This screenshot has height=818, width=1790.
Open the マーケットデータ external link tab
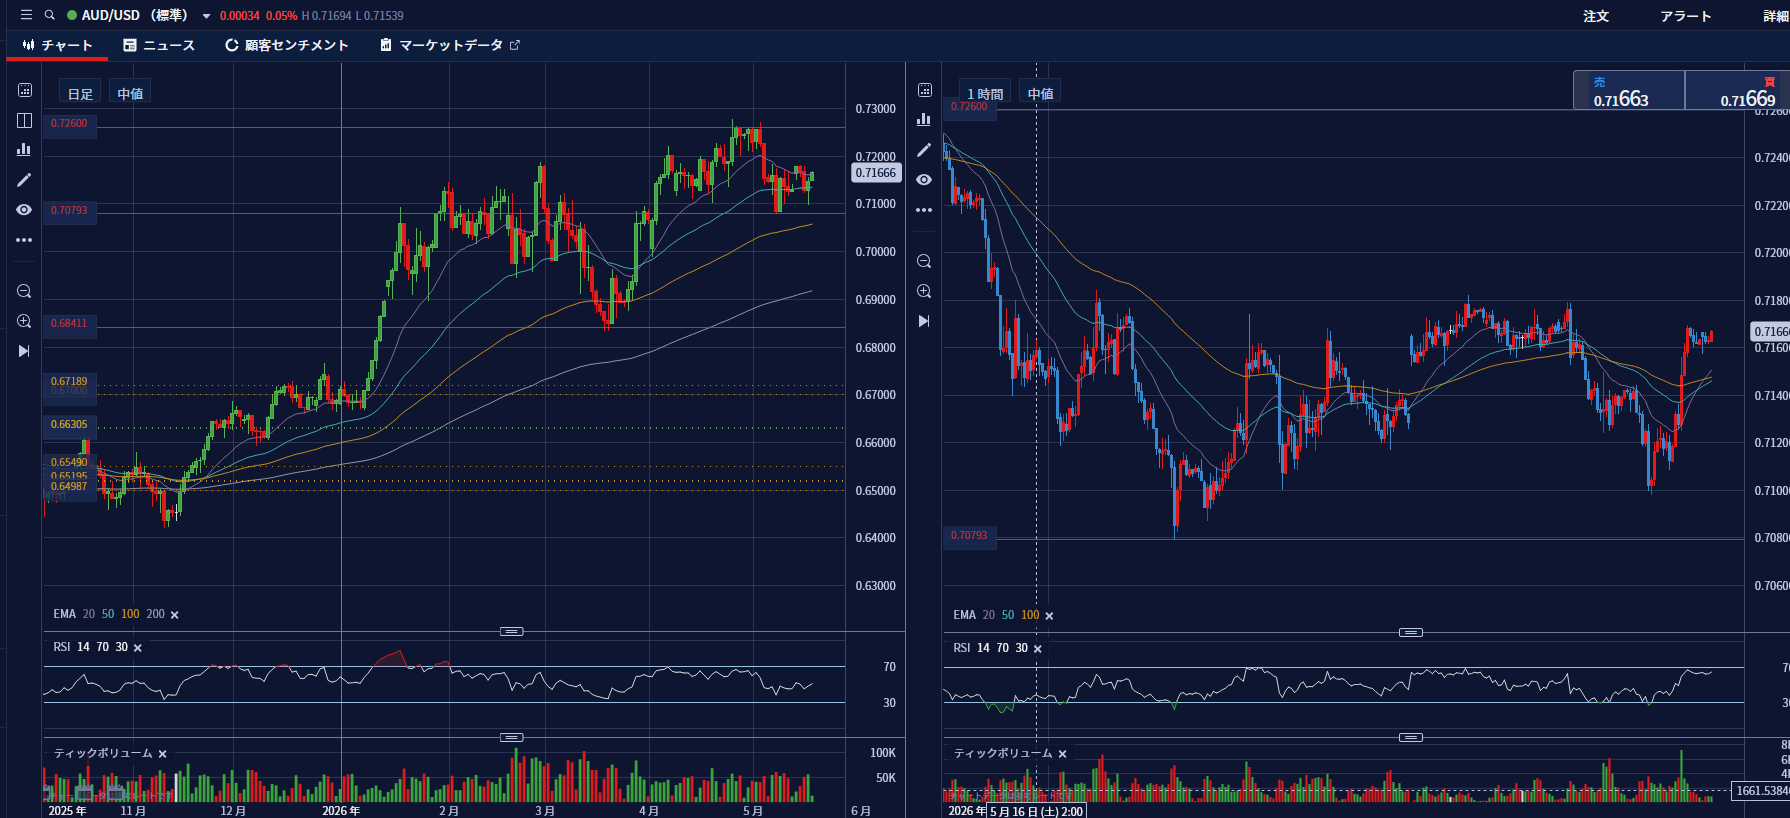coord(450,45)
